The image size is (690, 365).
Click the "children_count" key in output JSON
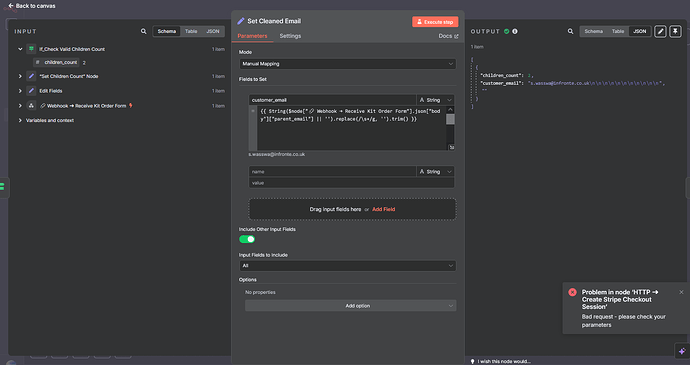click(x=501, y=75)
